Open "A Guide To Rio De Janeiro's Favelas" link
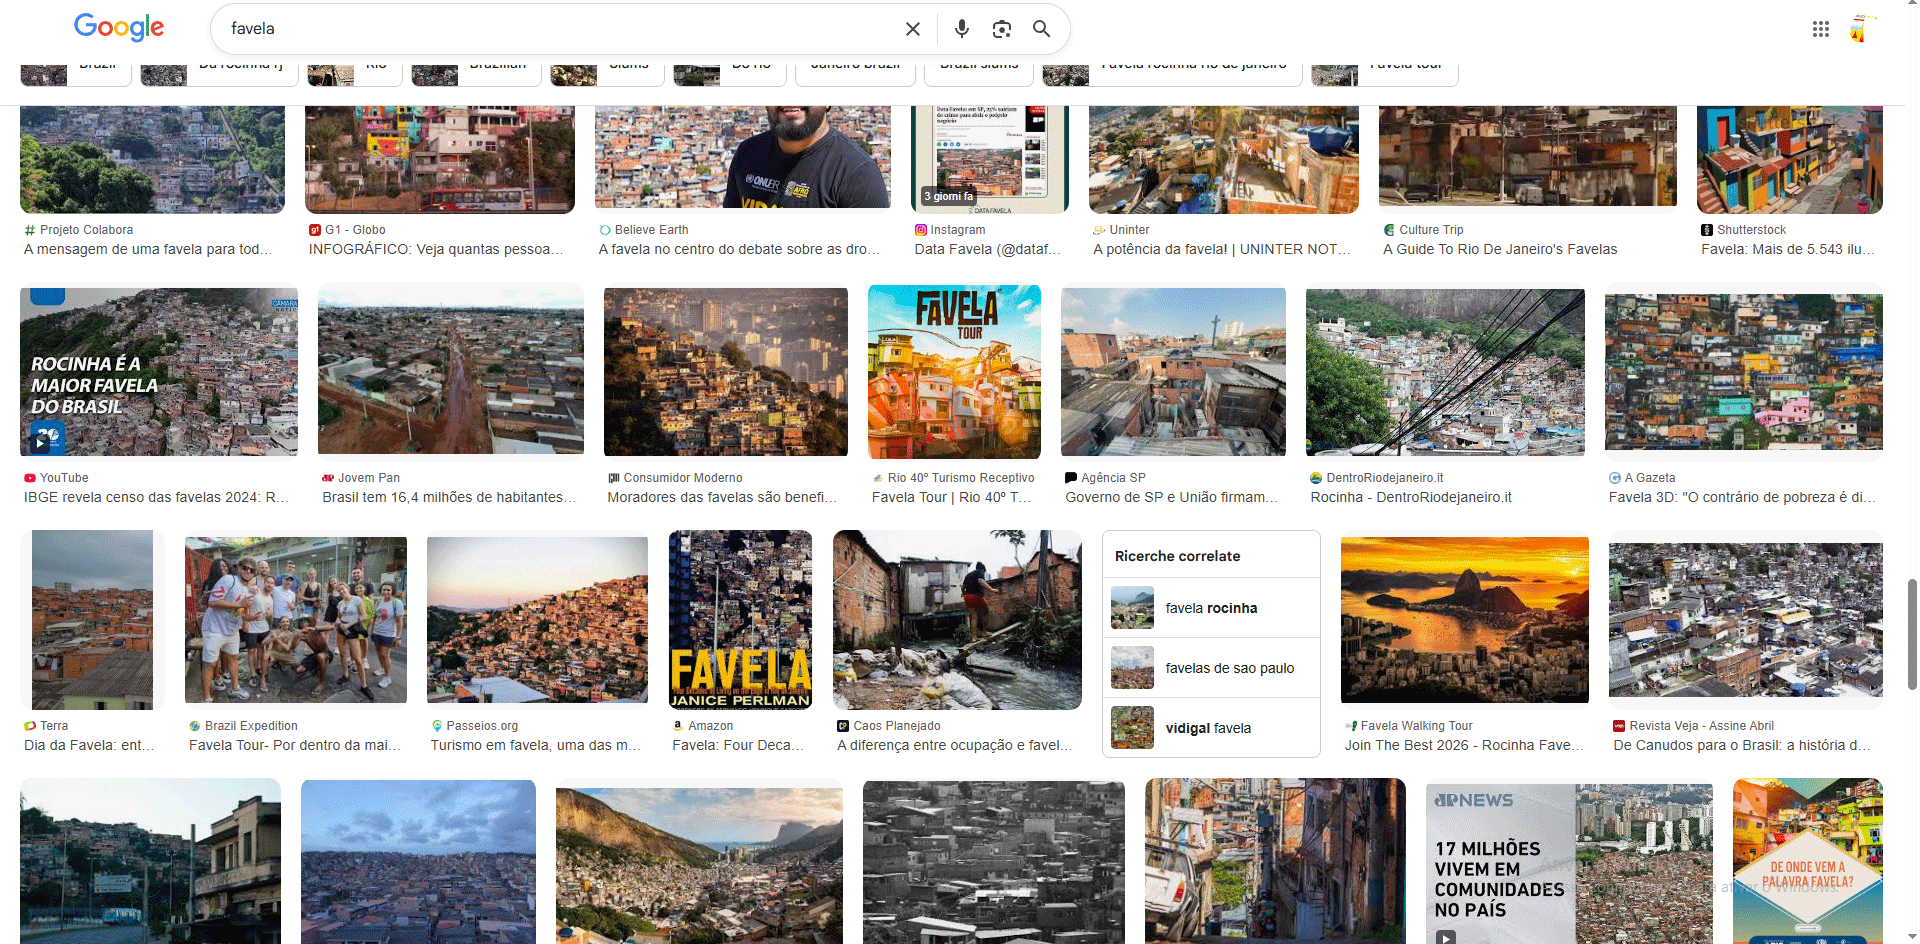 (x=1499, y=249)
